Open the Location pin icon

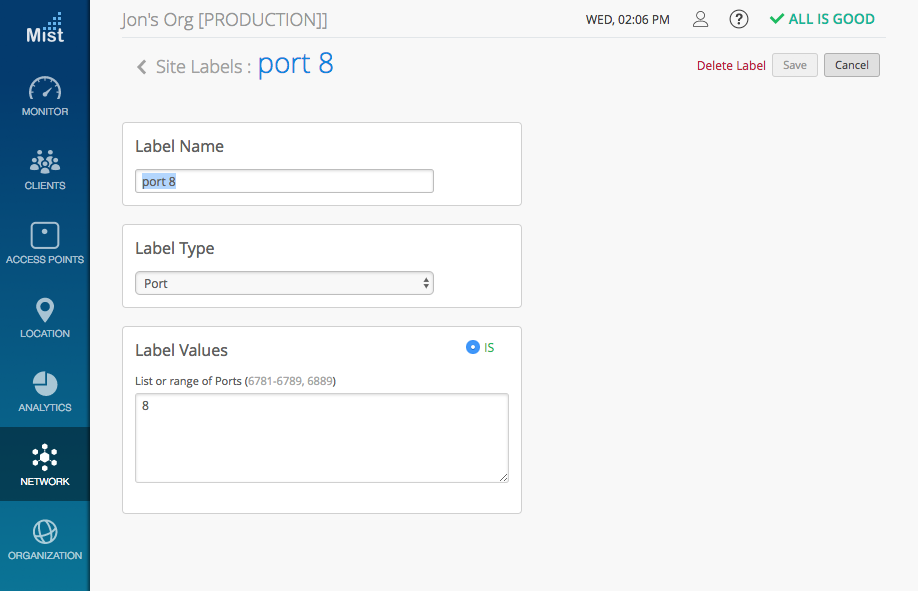point(45,310)
